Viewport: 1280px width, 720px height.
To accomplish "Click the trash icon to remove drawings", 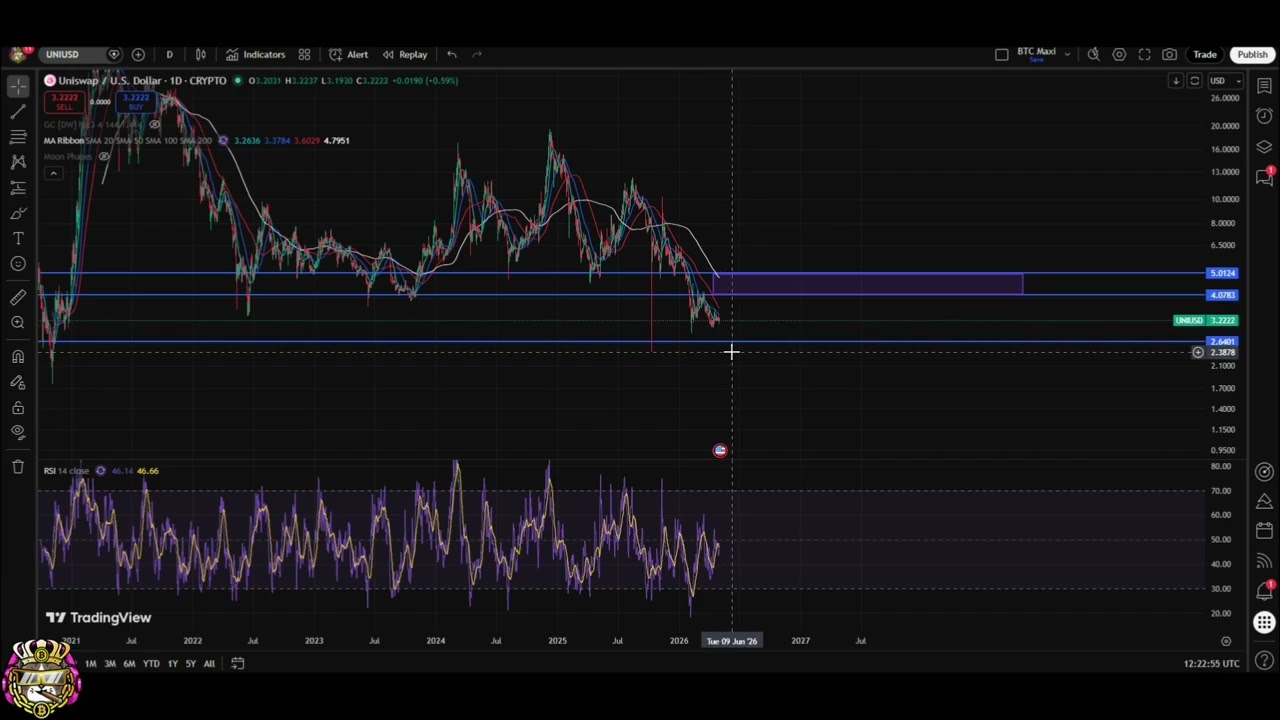I will (18, 466).
